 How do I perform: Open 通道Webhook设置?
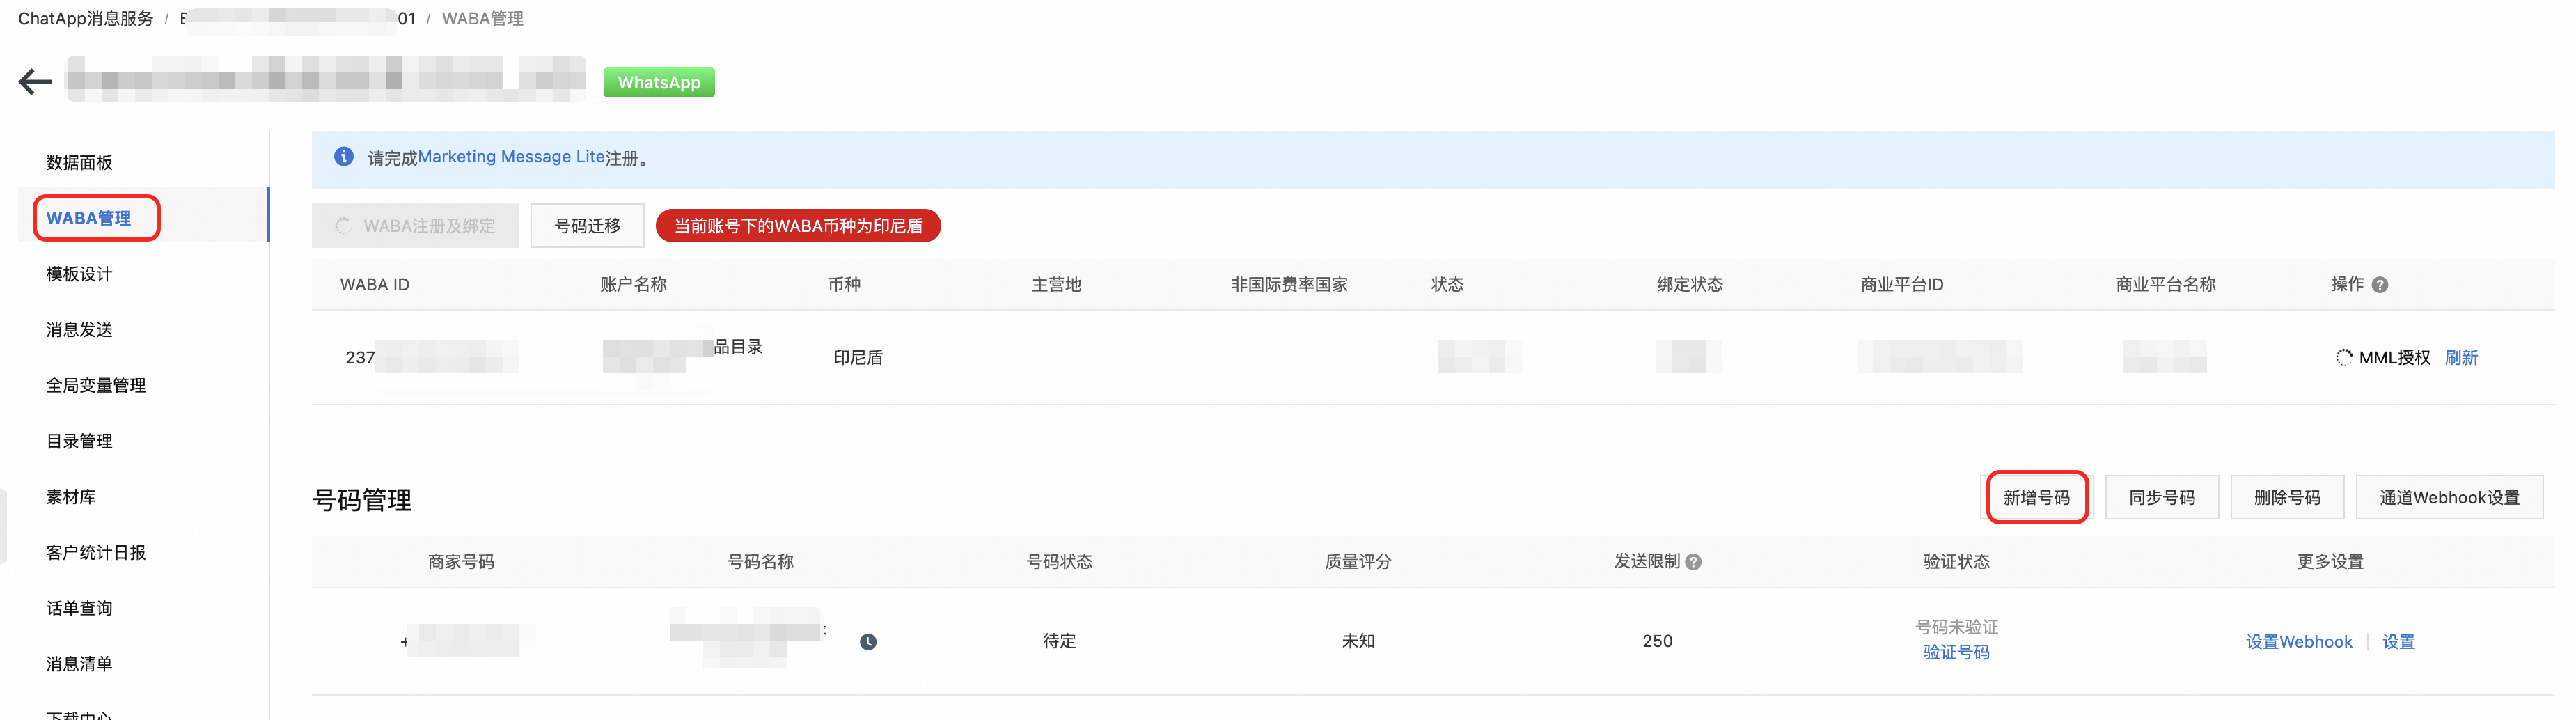(x=2448, y=497)
